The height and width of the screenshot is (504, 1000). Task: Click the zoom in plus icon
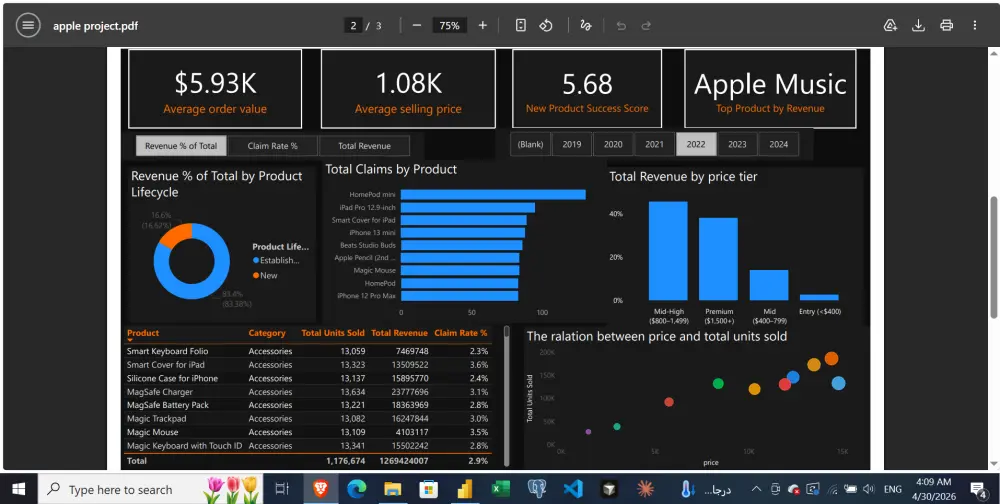[x=483, y=26]
